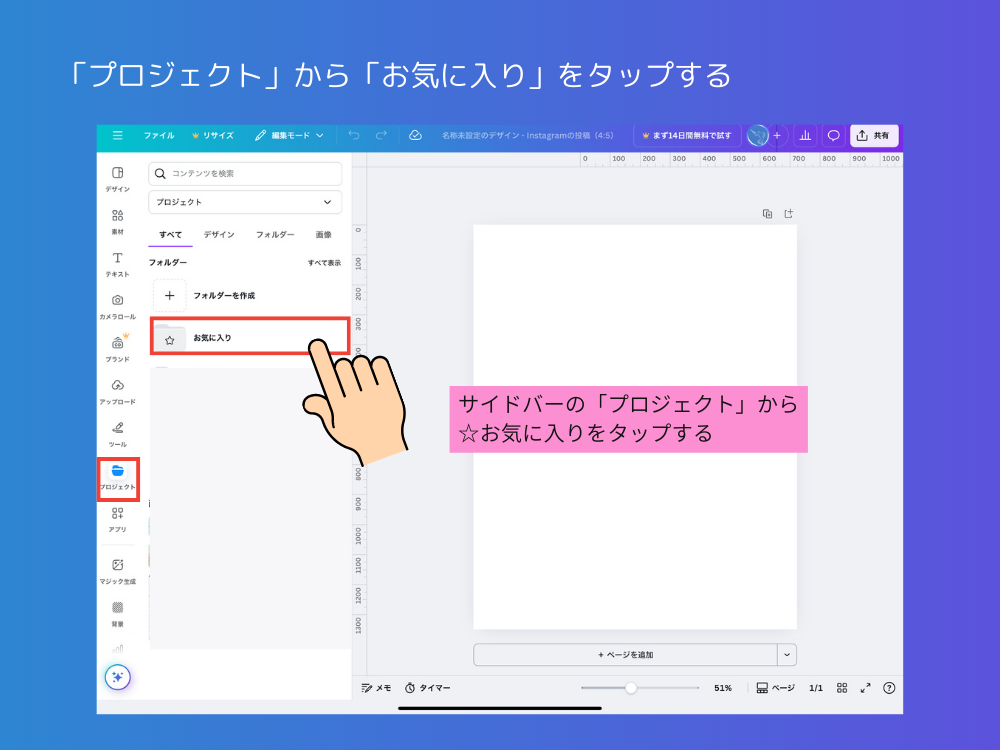Open the デザイン panel in the sidebar
Image resolution: width=1000 pixels, height=750 pixels.
coord(117,178)
